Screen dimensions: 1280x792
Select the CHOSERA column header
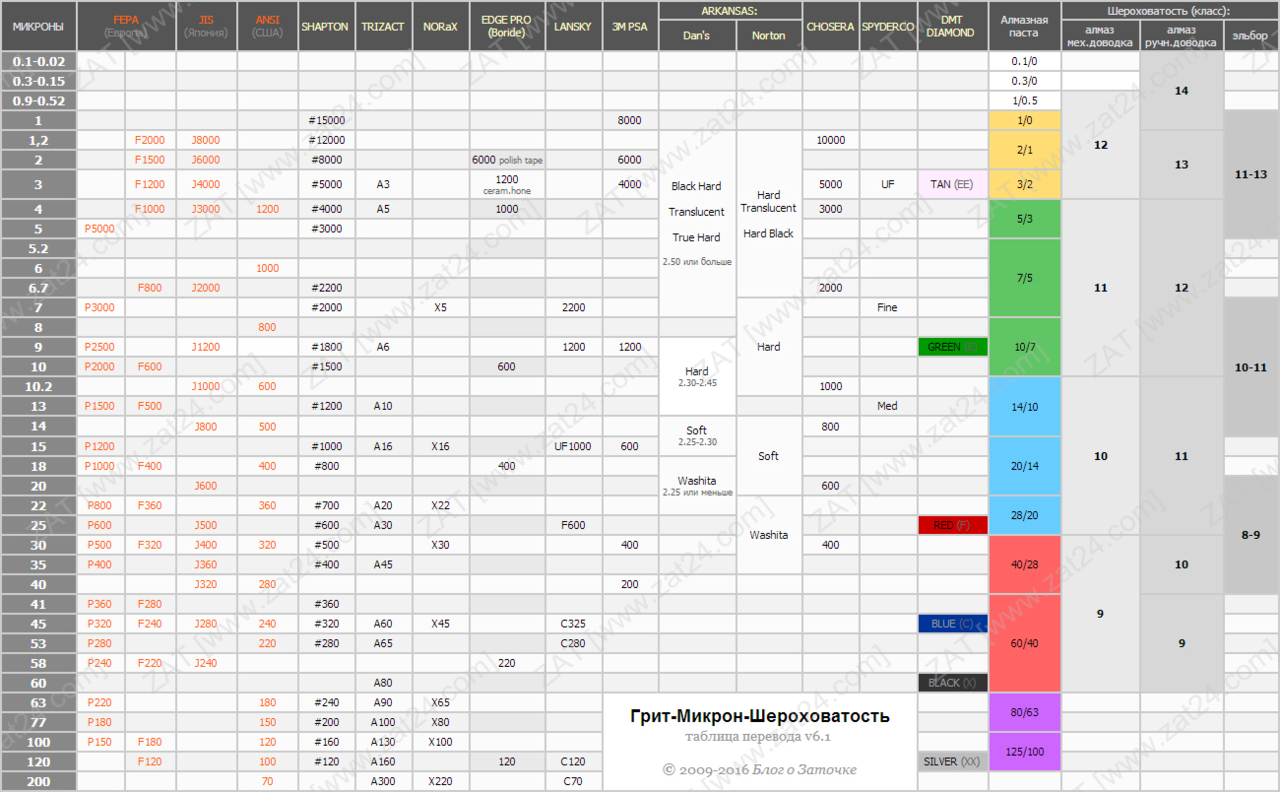[830, 26]
